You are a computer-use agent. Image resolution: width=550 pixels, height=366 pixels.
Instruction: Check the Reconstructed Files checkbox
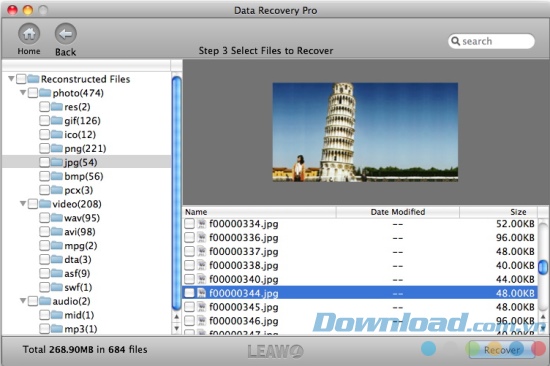(21, 79)
